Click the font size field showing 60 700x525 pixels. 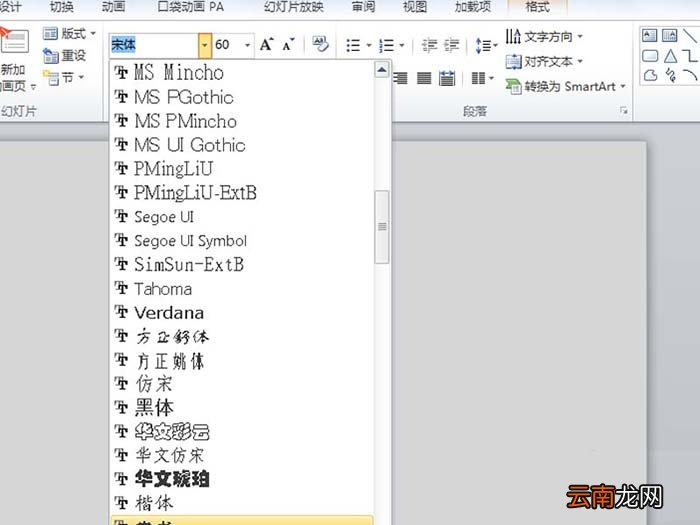228,45
